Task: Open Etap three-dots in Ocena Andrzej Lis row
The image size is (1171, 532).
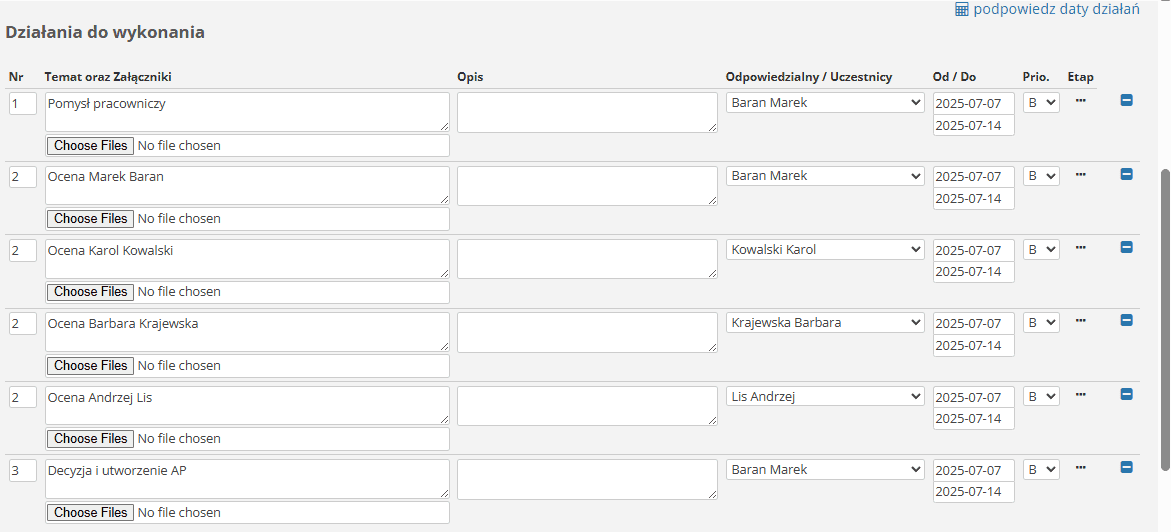Action: pos(1080,394)
